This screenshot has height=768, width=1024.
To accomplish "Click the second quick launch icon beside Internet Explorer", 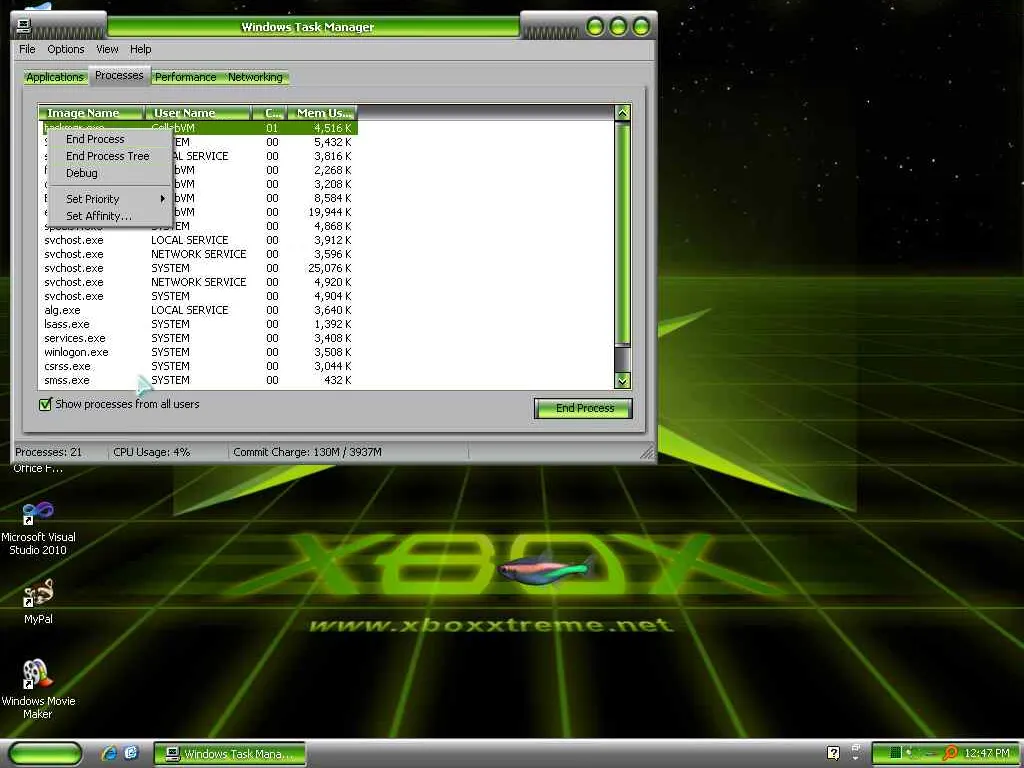I will point(131,753).
